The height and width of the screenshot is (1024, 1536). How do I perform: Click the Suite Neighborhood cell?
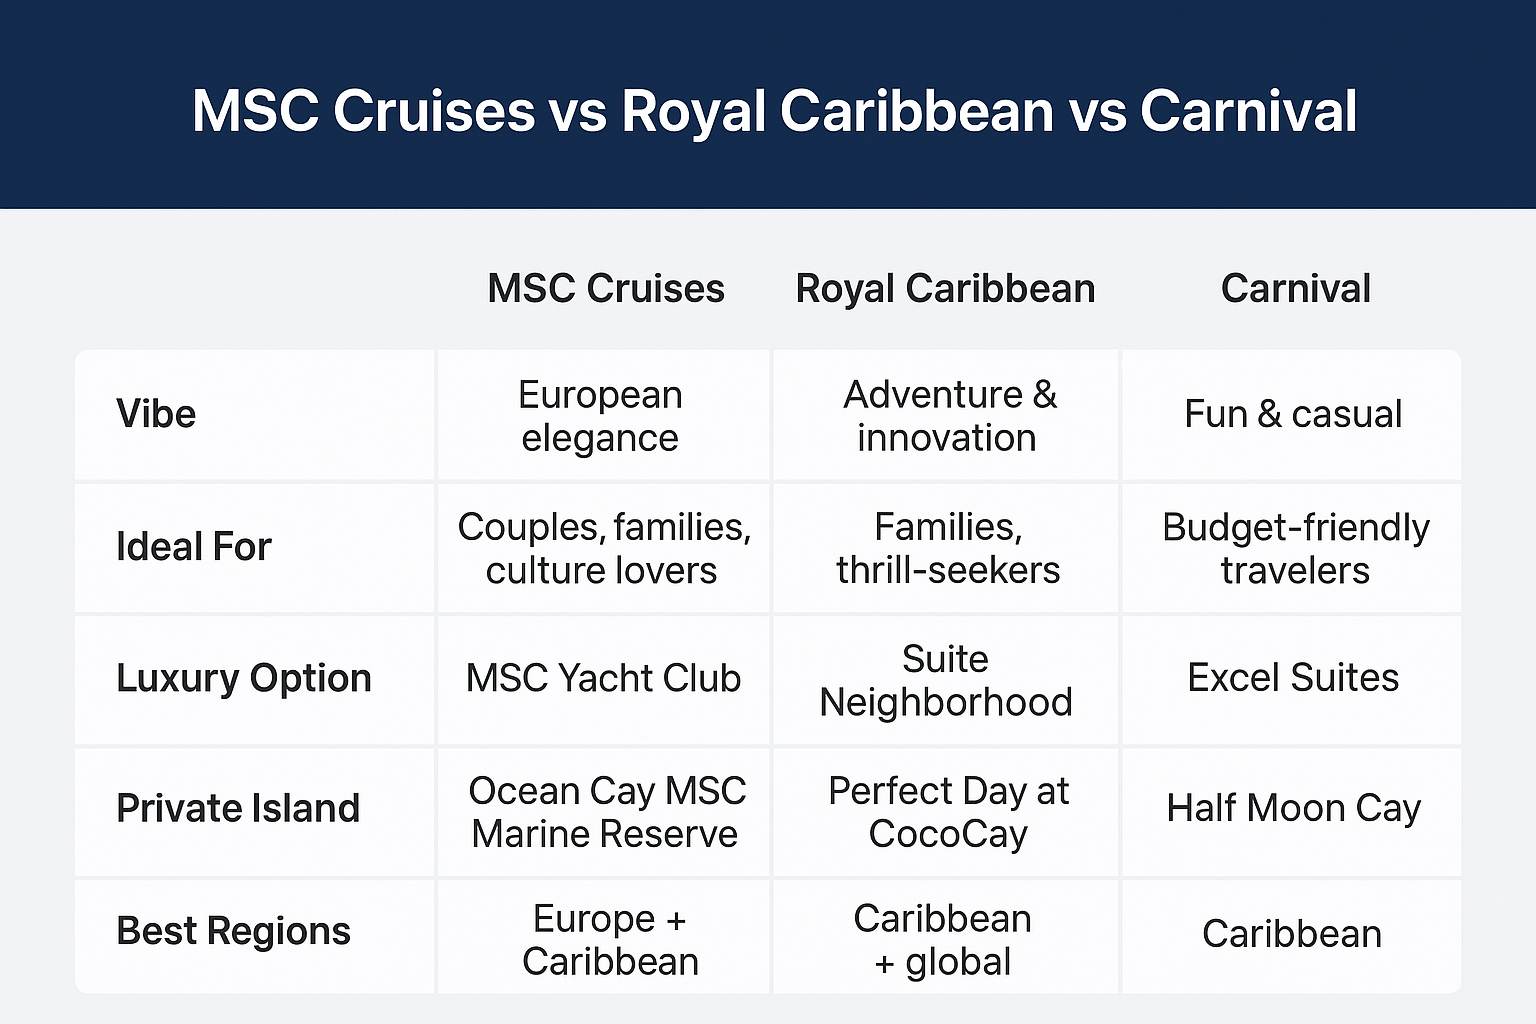pyautogui.click(x=946, y=681)
